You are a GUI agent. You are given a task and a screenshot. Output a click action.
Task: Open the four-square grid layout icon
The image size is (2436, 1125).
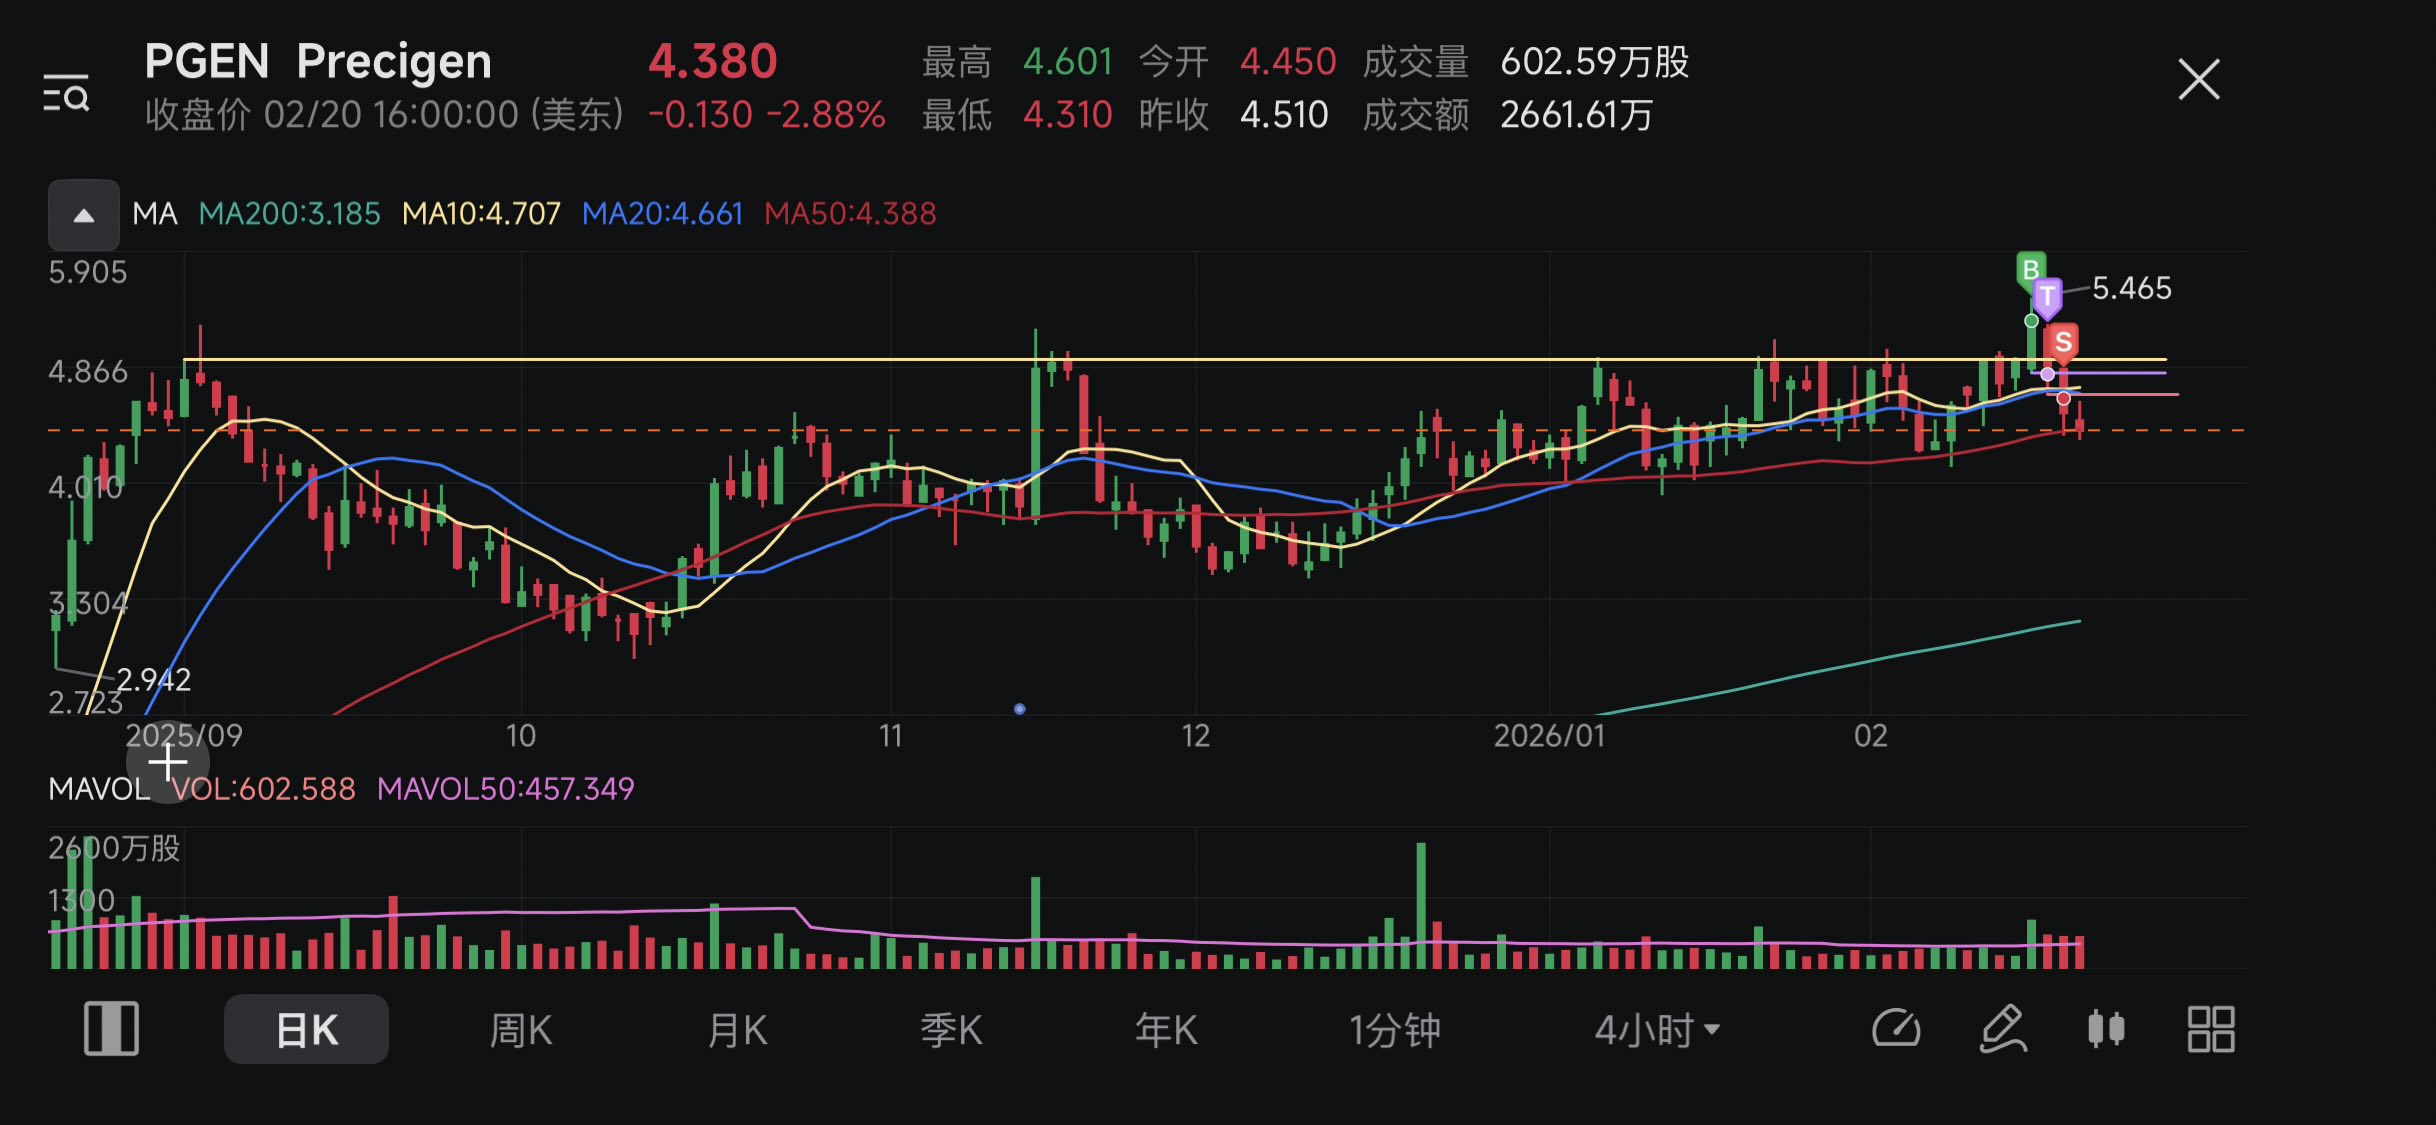coord(2211,1029)
